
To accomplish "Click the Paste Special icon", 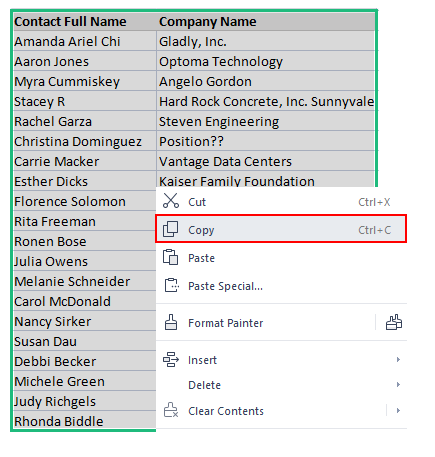I will click(x=172, y=285).
